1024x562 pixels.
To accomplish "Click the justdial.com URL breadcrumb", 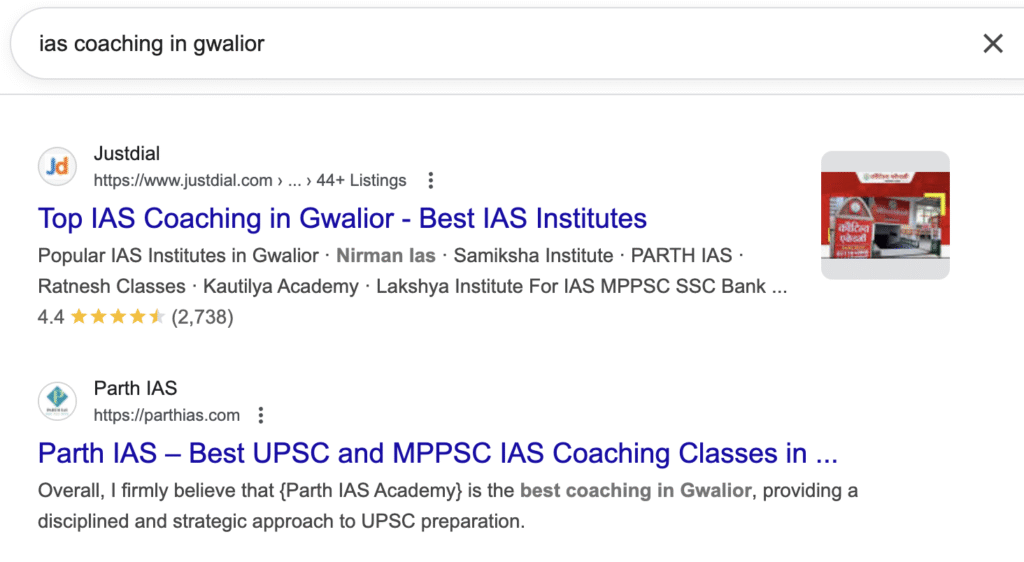I will (x=183, y=181).
